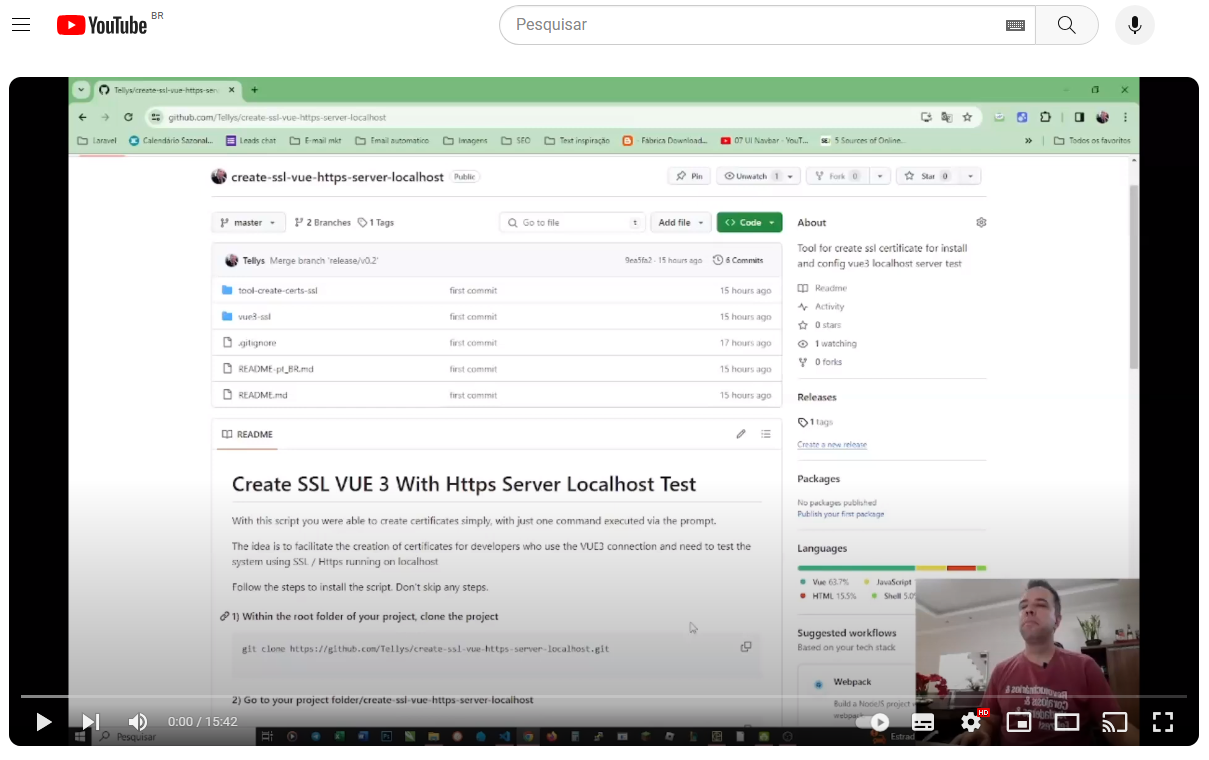The image size is (1209, 760).
Task: Open the vue3-ssl folder in video
Action: 254,317
